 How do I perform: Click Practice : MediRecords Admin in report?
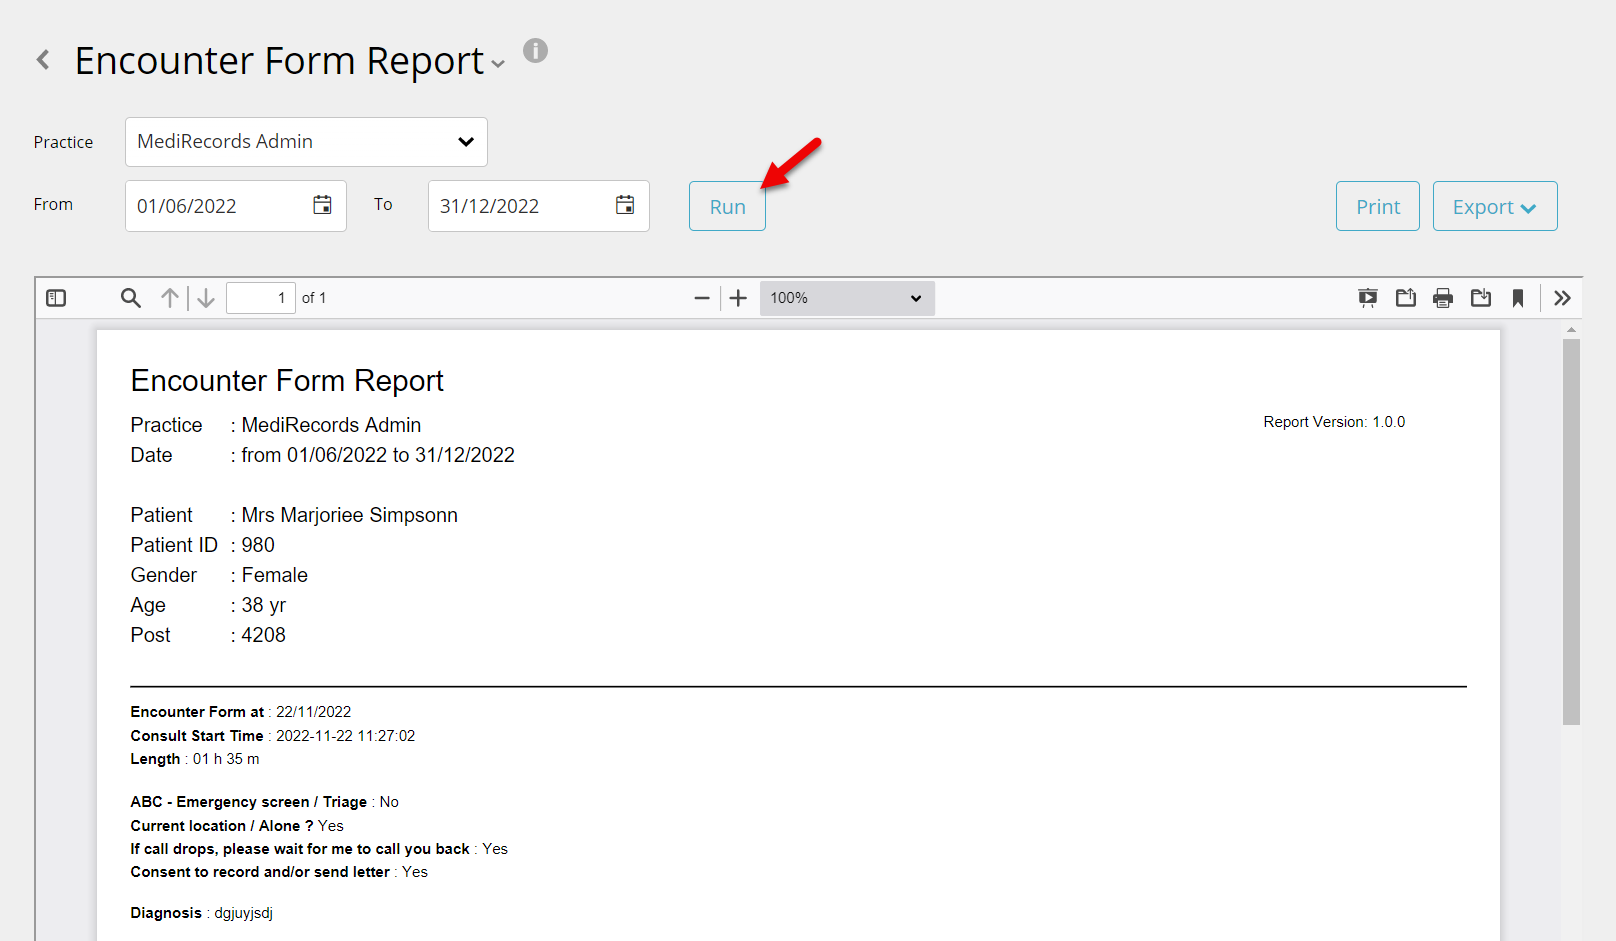coord(276,425)
